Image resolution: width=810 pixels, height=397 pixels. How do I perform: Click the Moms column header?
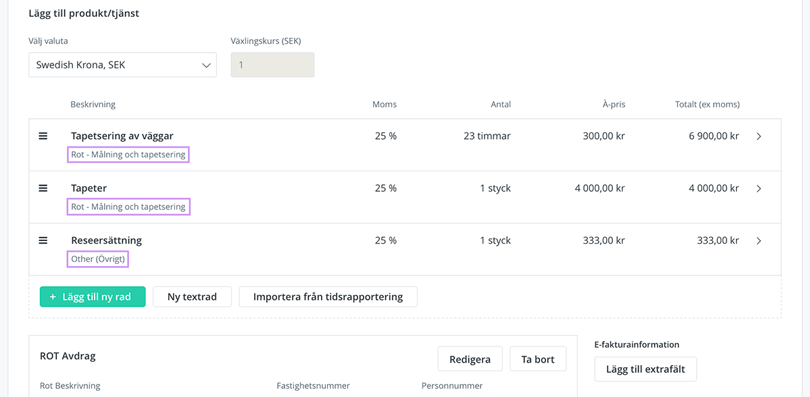click(385, 105)
